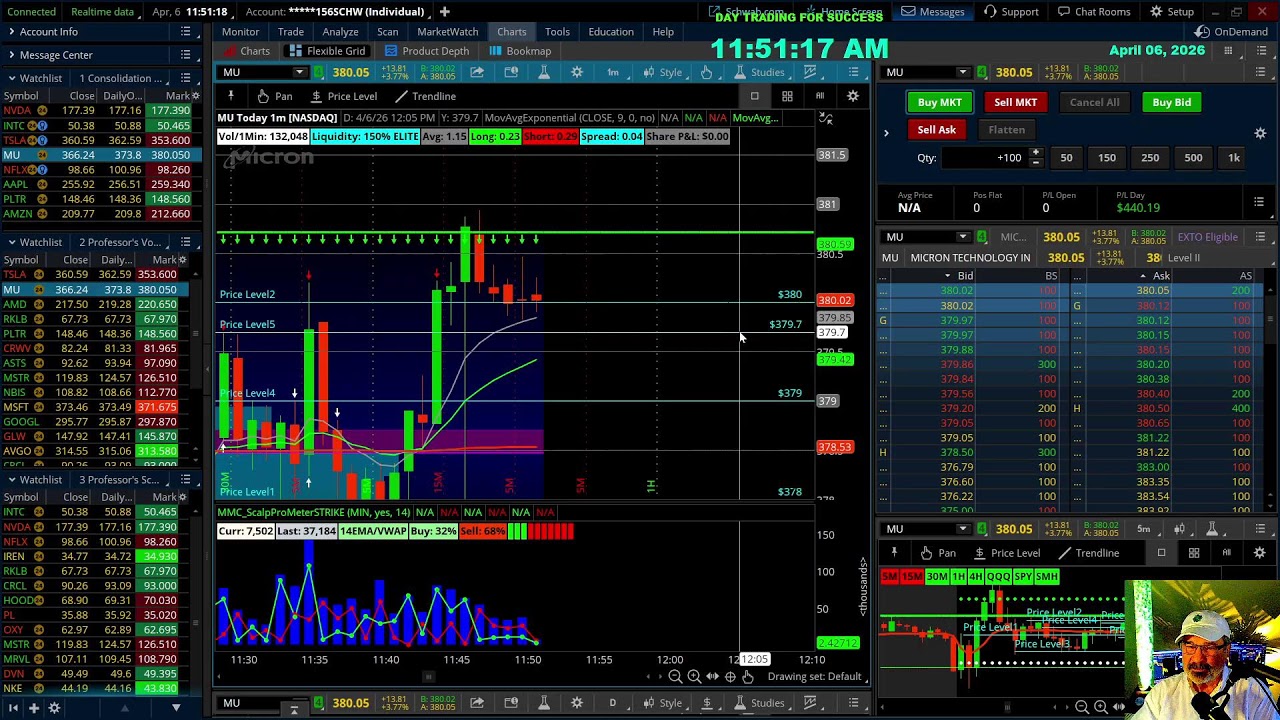Image resolution: width=1280 pixels, height=720 pixels.
Task: Toggle the QQQ green button
Action: pos(998,577)
